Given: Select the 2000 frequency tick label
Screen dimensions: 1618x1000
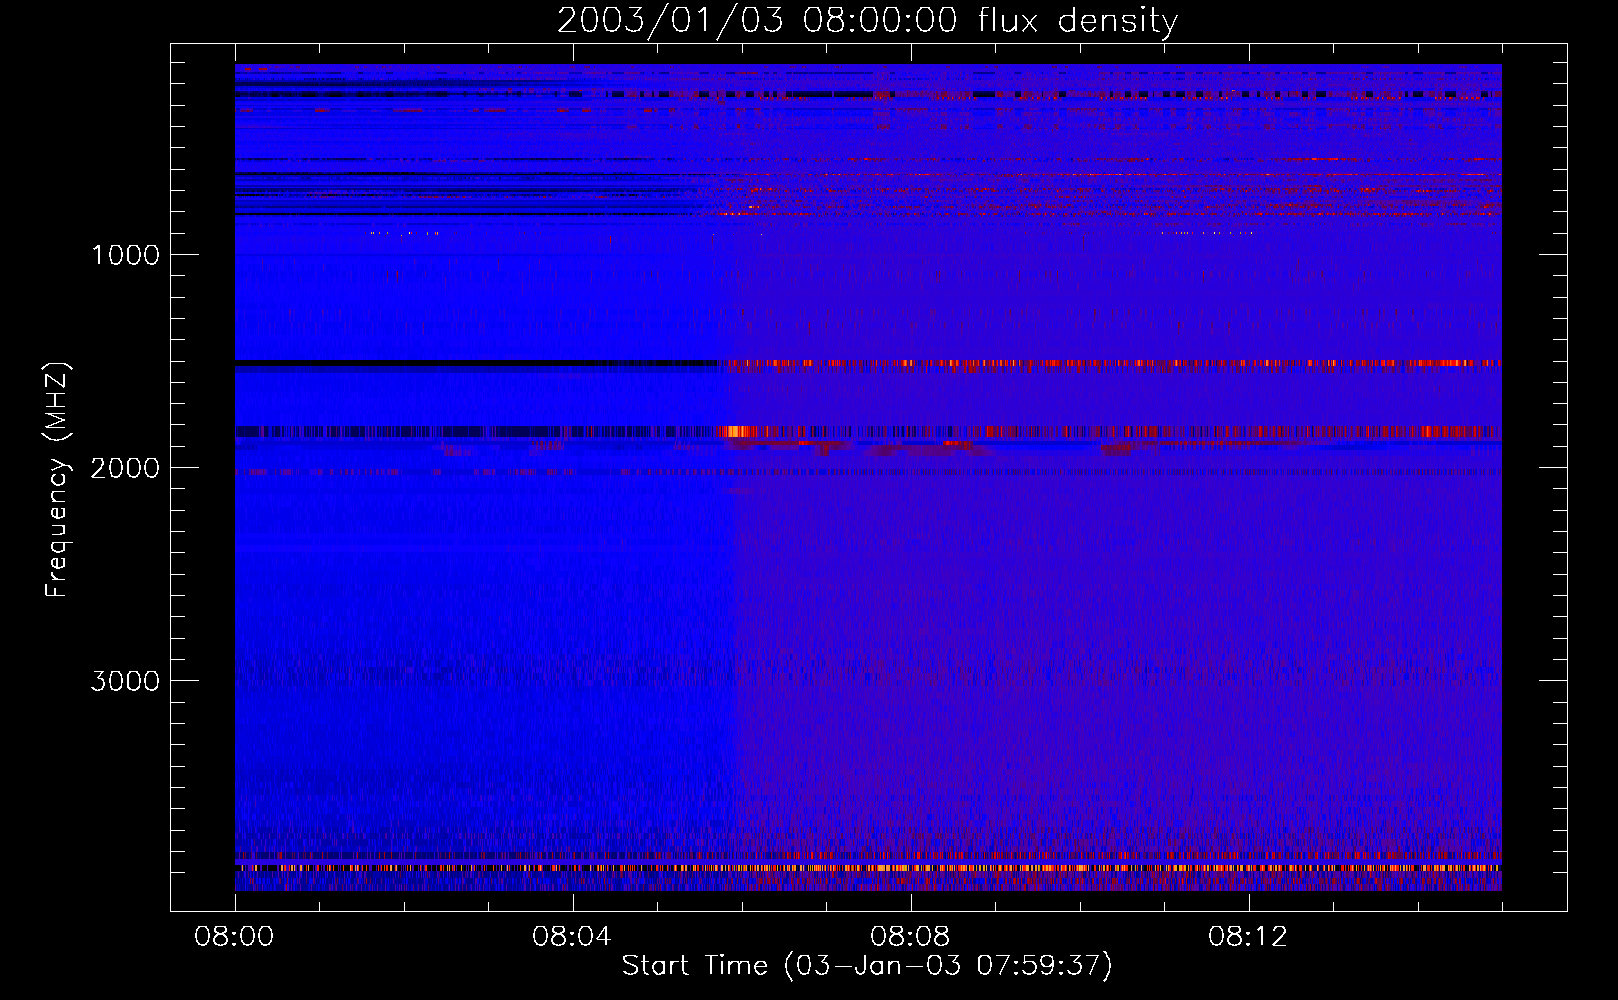Looking at the screenshot, I should coord(125,468).
